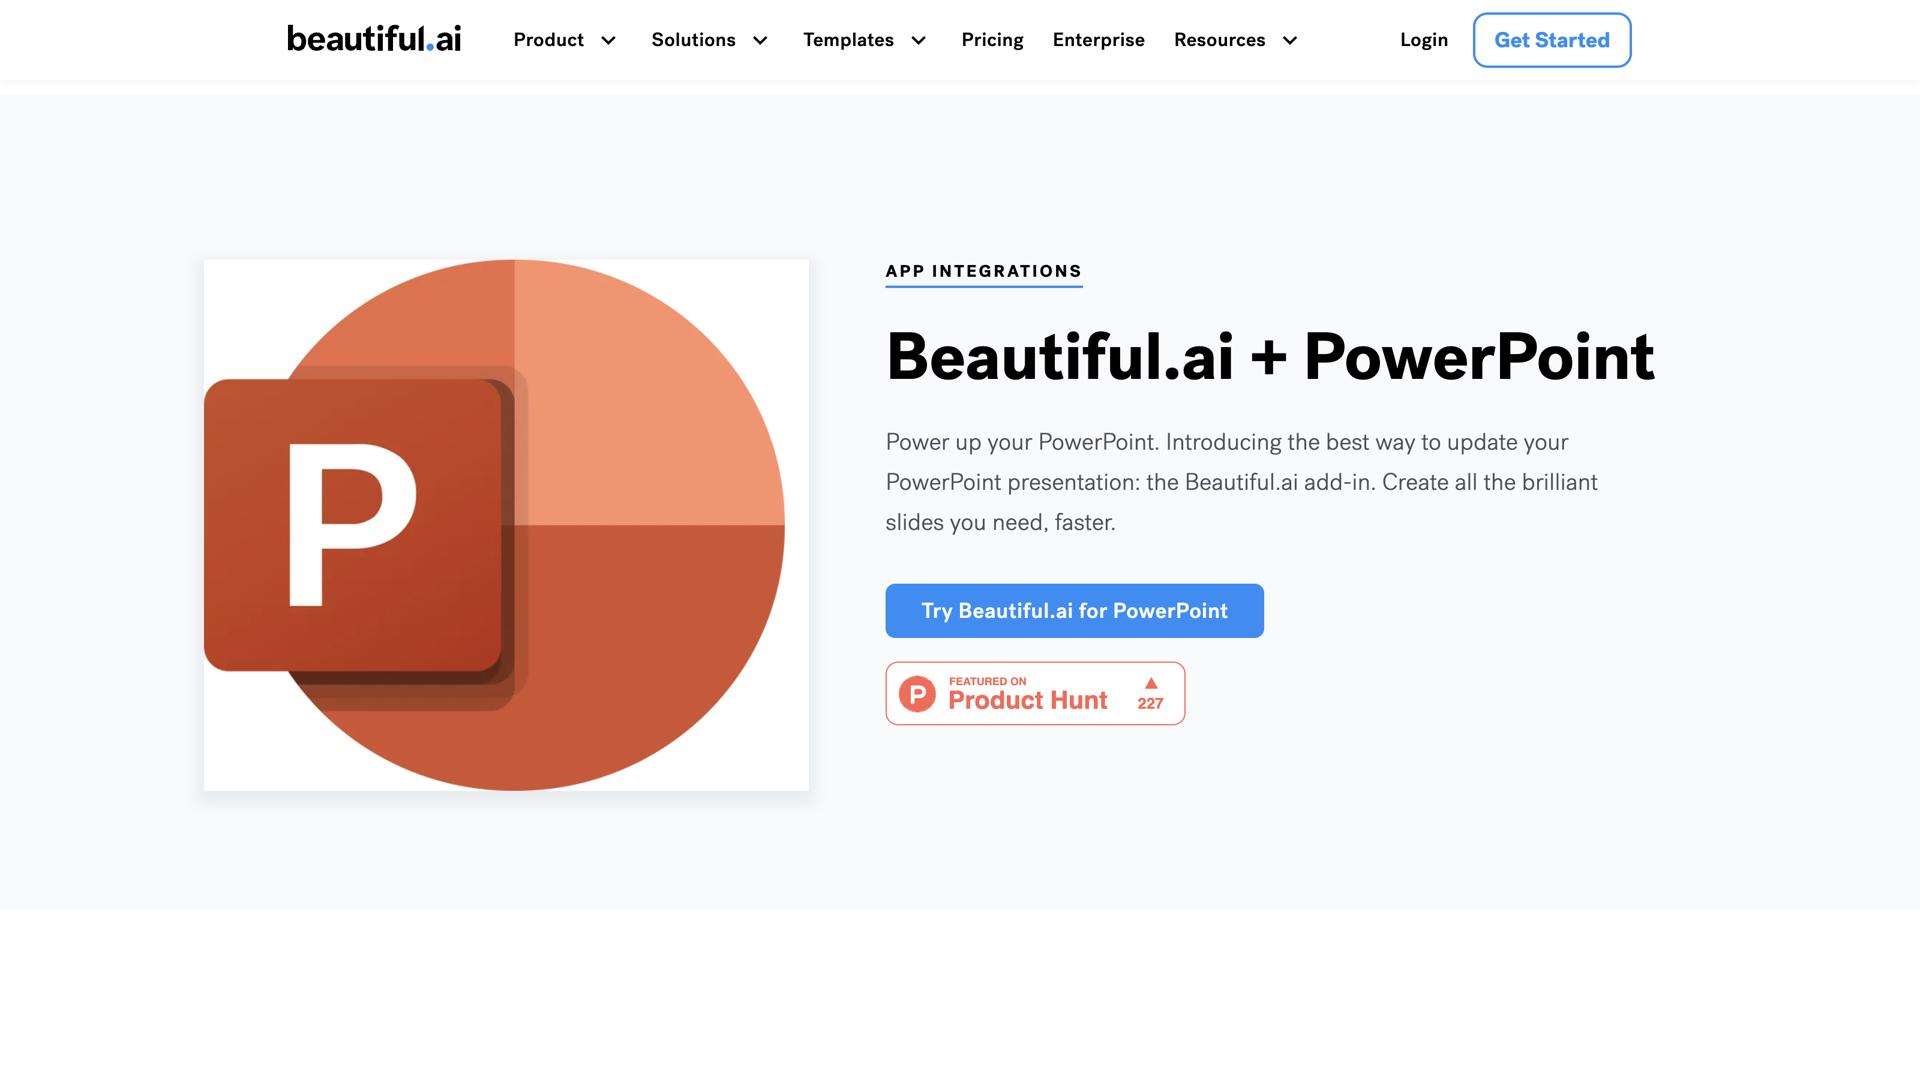1920x1080 pixels.
Task: Click the 227 upvote count
Action: point(1151,702)
